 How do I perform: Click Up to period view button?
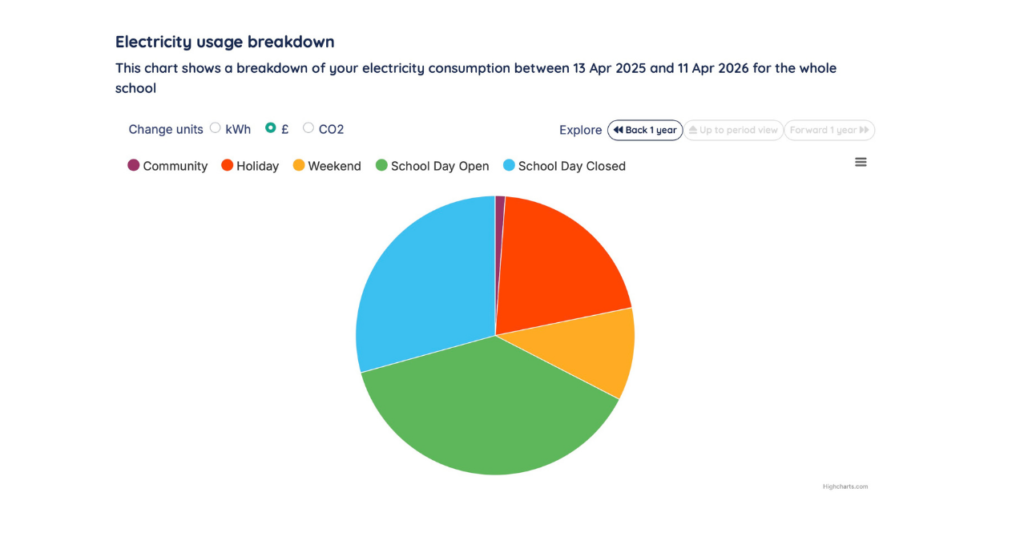733,130
